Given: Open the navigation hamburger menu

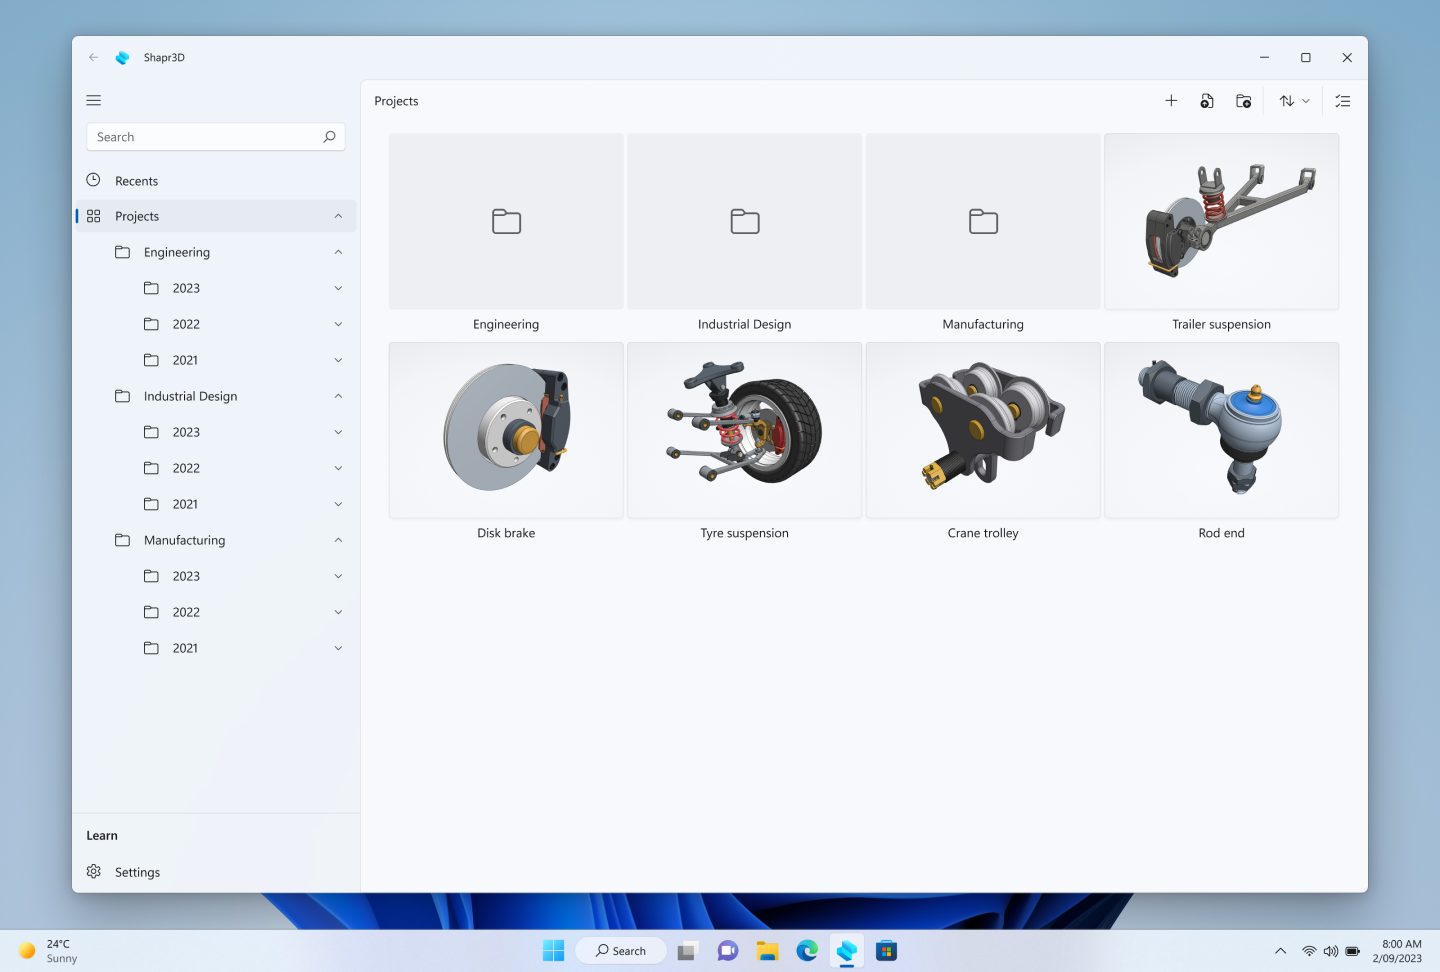Looking at the screenshot, I should [93, 100].
